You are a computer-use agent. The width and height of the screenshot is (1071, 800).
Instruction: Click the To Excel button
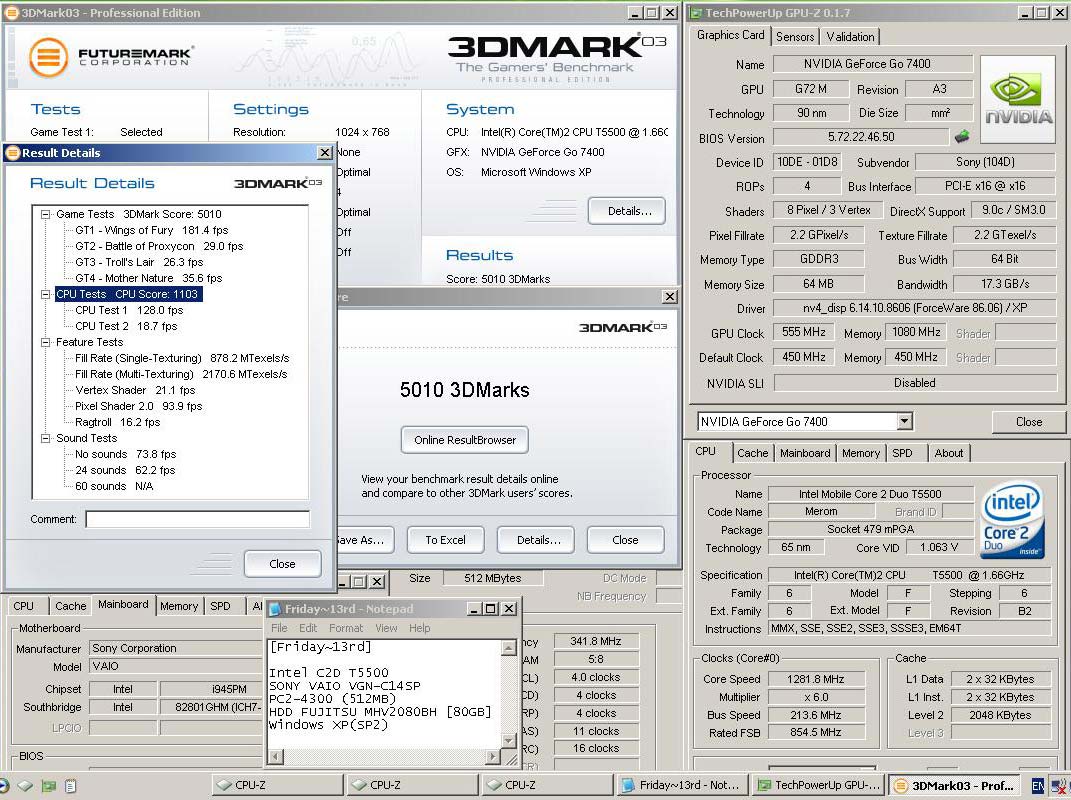pyautogui.click(x=445, y=540)
